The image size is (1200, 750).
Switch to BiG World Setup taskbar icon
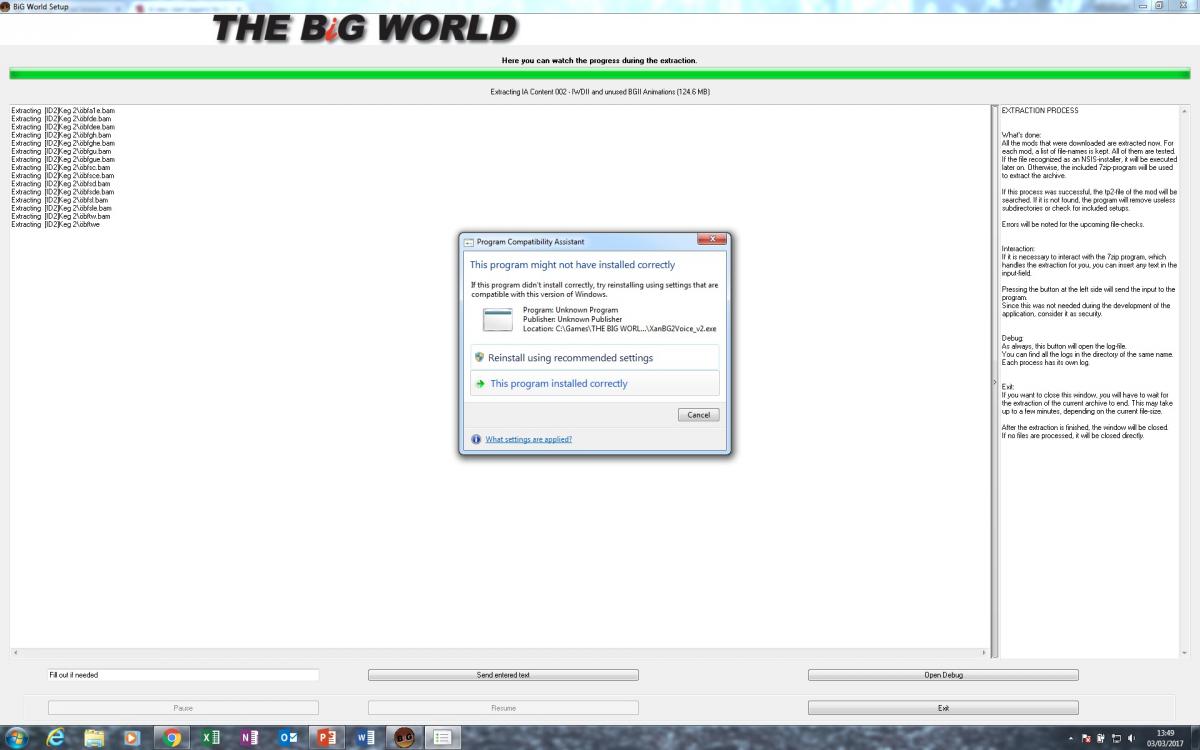(404, 738)
